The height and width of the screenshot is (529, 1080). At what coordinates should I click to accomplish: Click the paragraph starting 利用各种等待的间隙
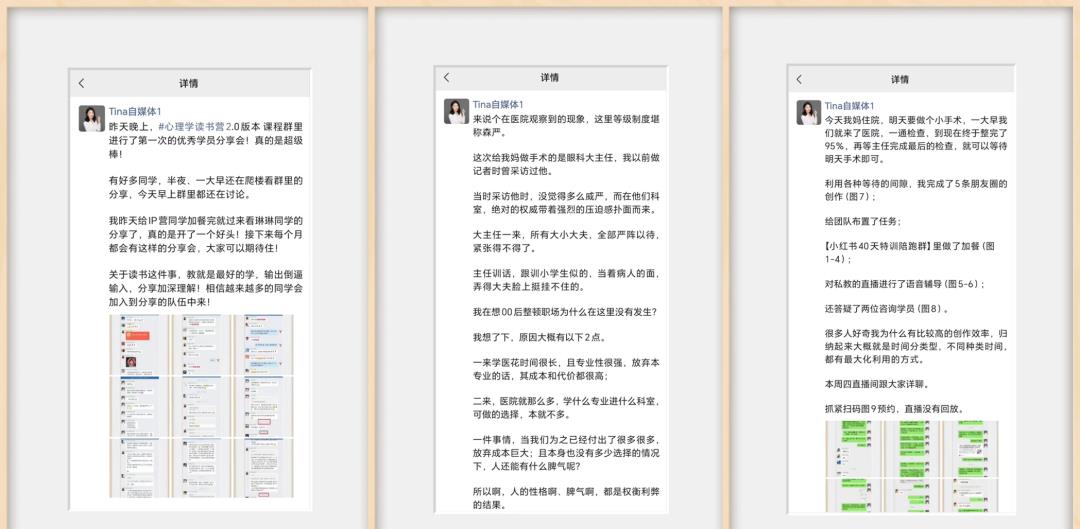(x=916, y=190)
